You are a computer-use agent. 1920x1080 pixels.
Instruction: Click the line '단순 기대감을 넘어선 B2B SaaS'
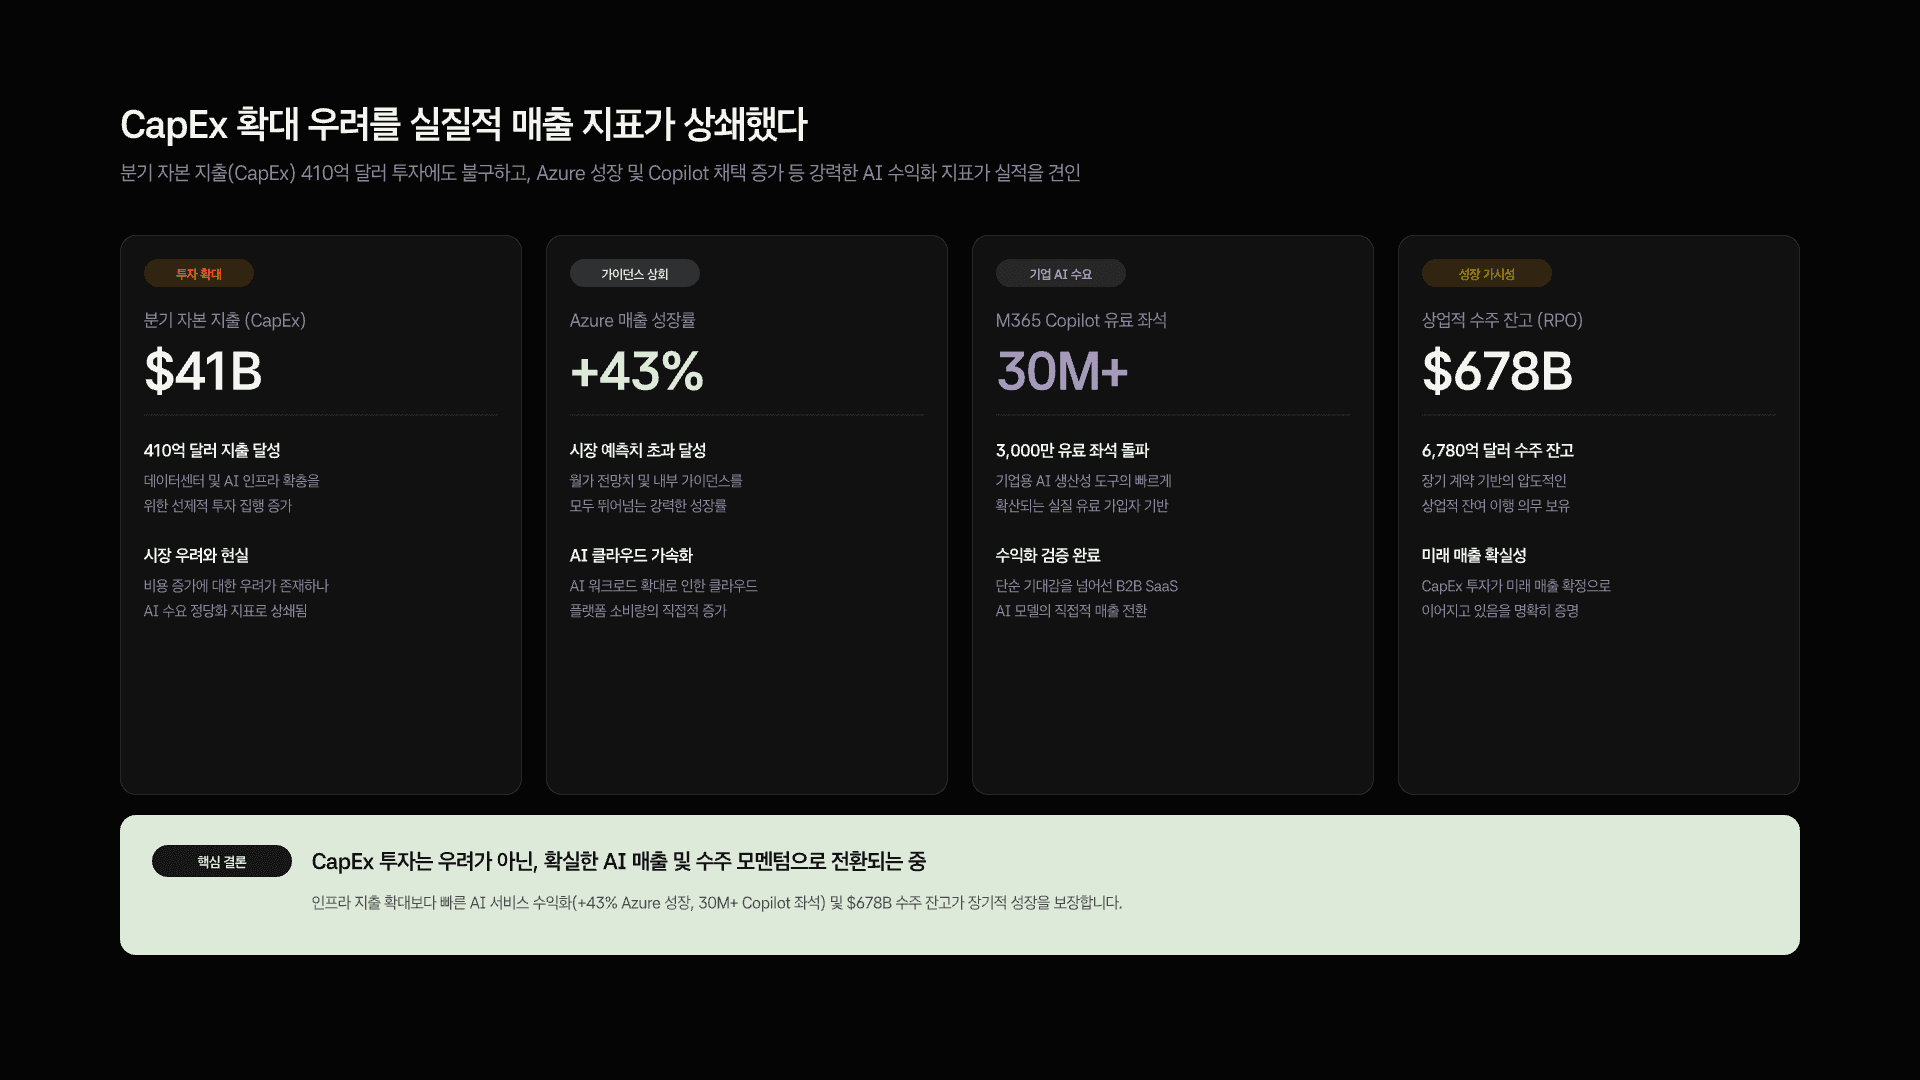click(x=1087, y=586)
